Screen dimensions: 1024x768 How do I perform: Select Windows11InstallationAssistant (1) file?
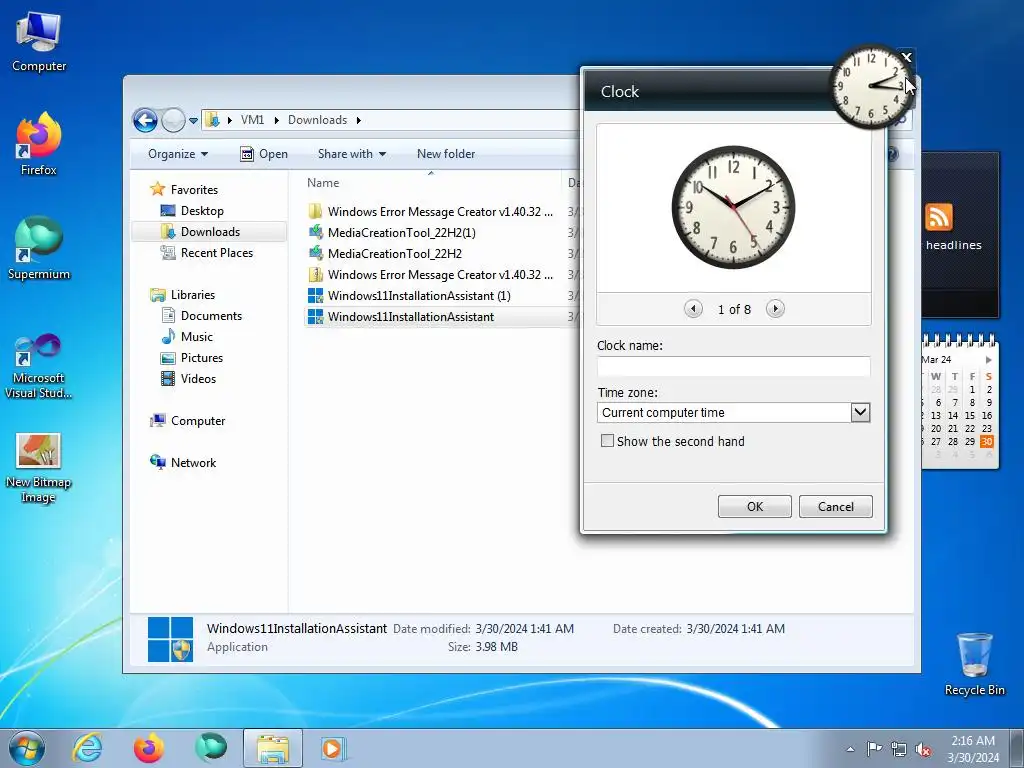[419, 296]
